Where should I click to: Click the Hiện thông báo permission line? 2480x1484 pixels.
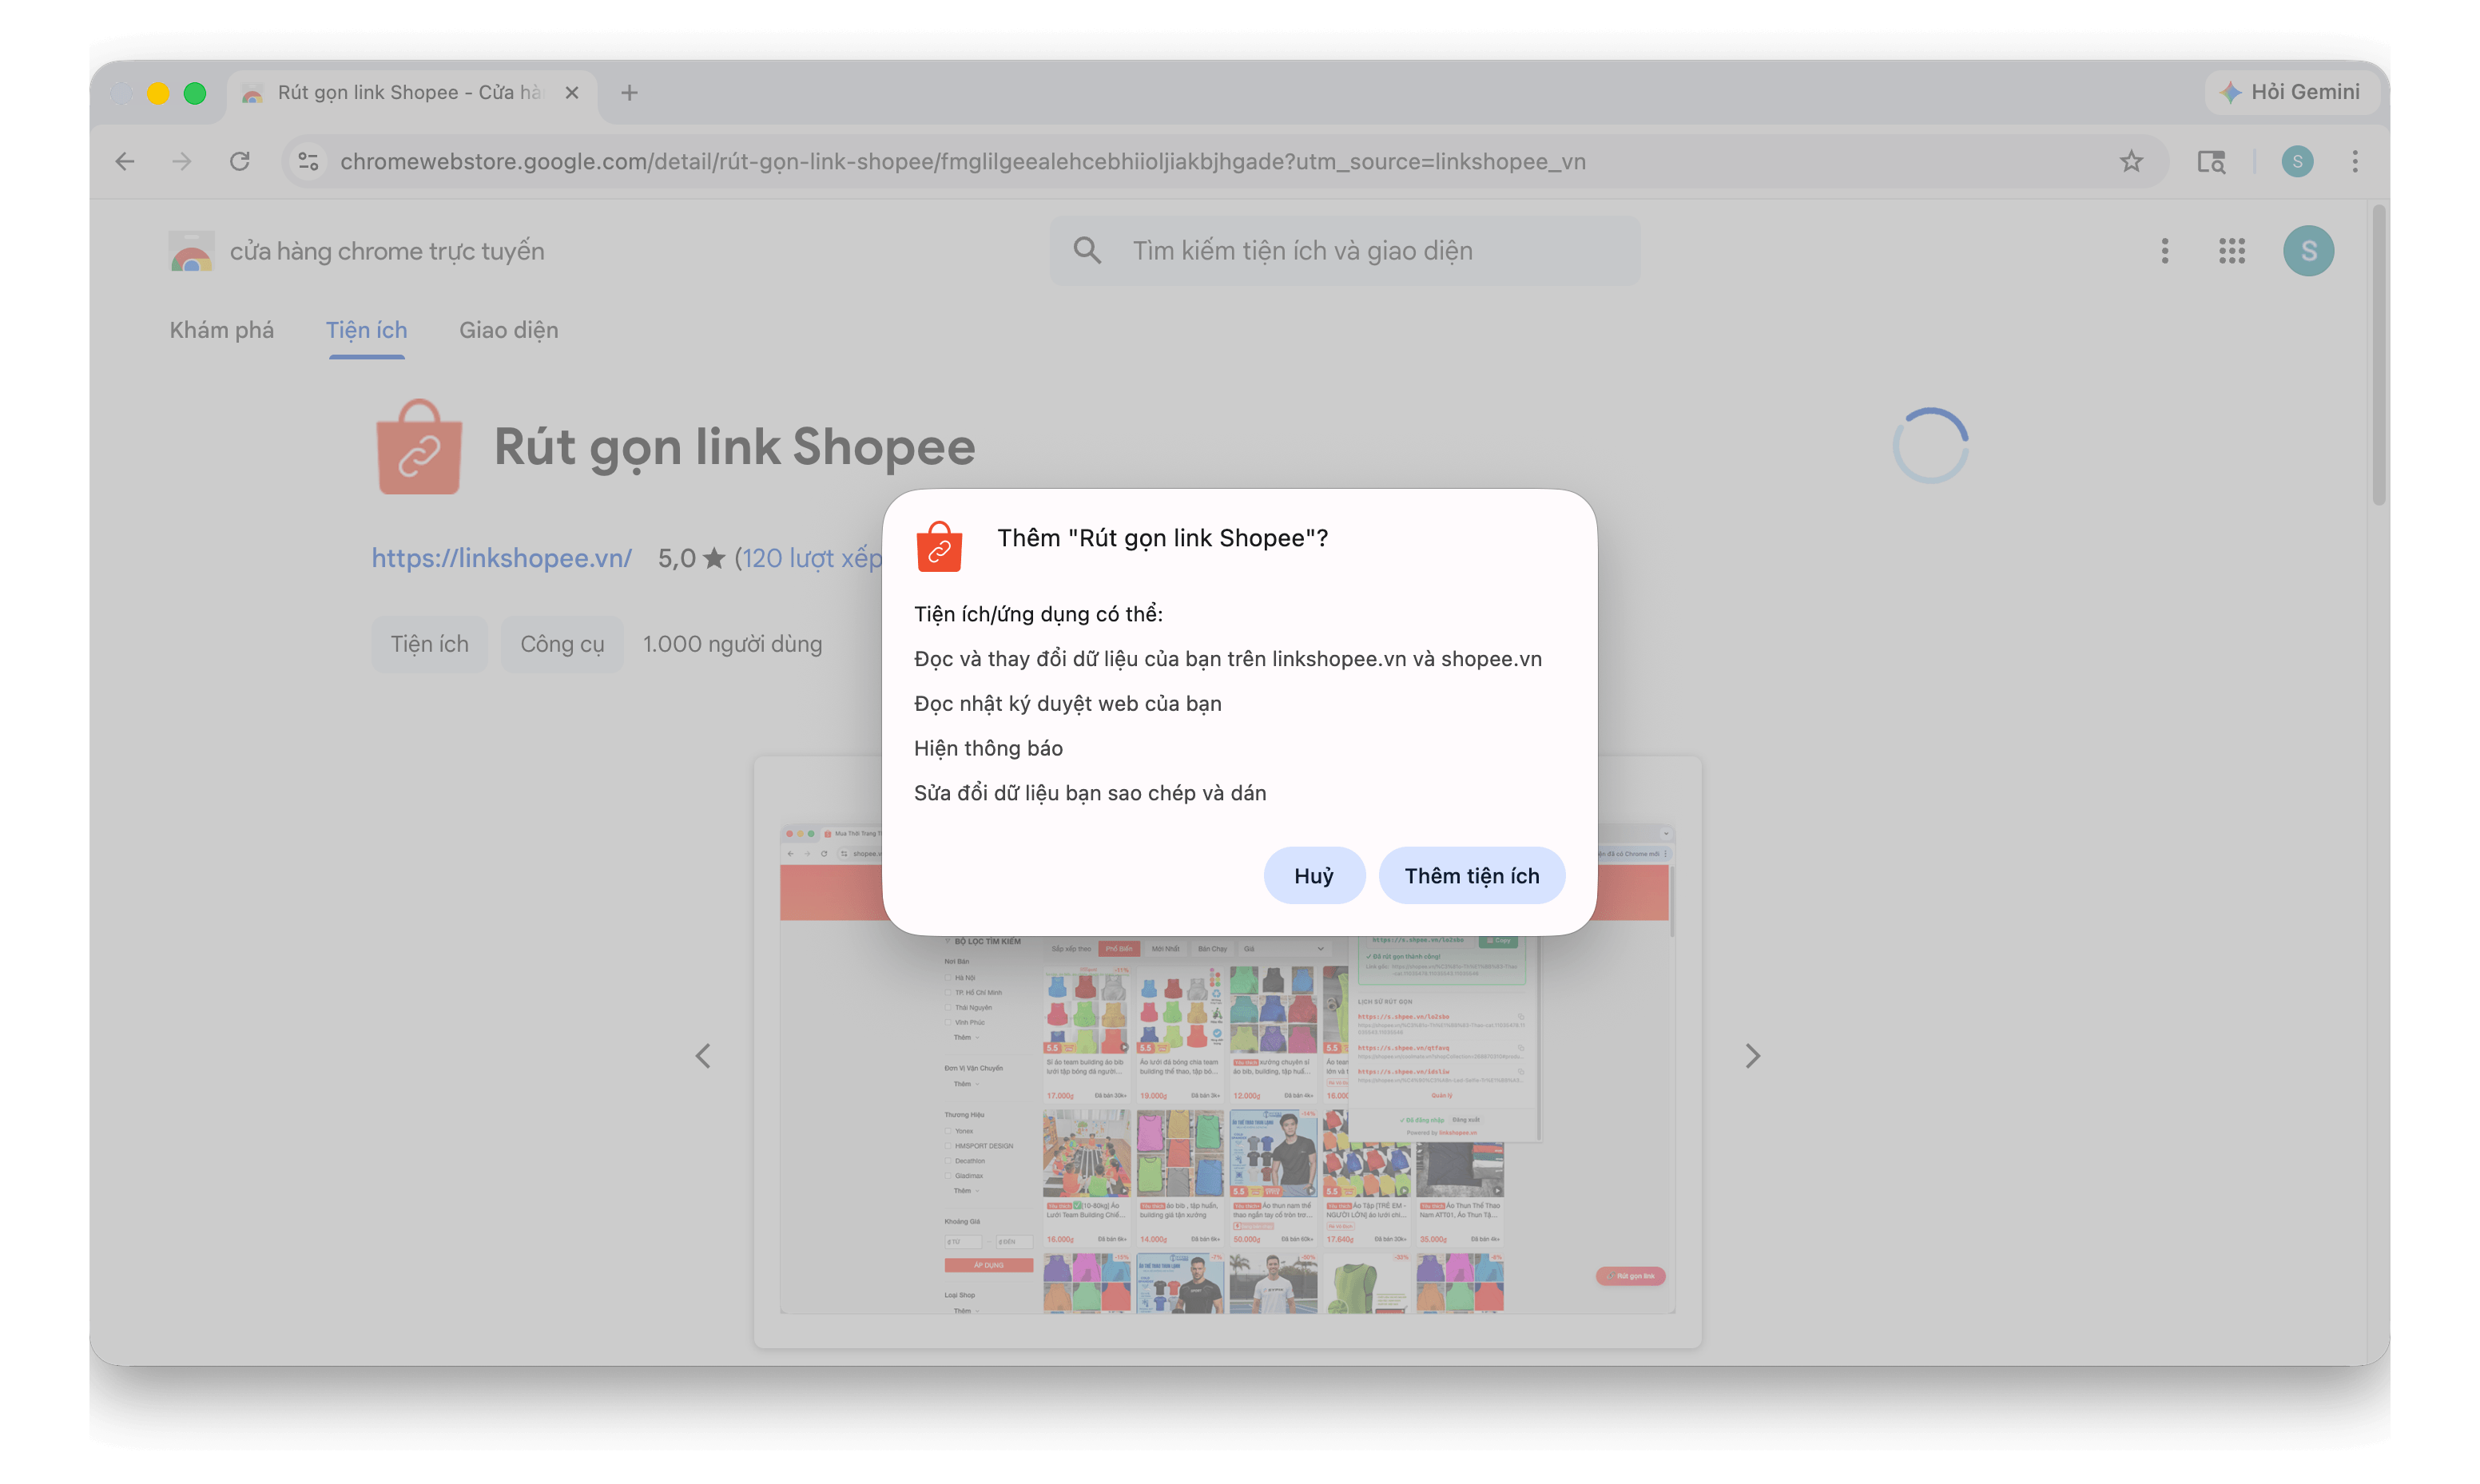click(x=988, y=748)
